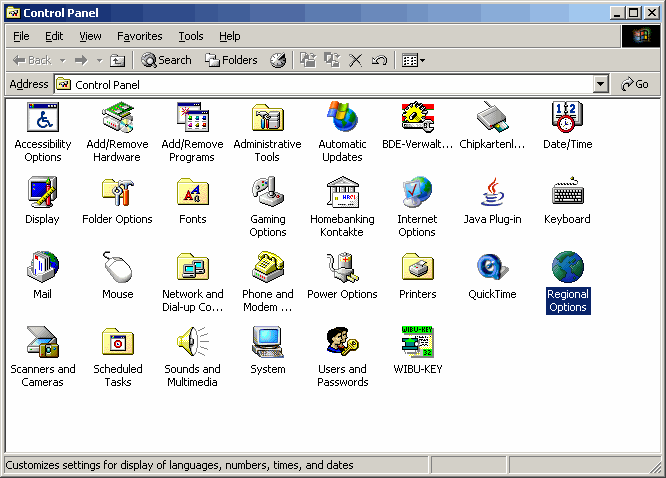
Task: Click the Go button
Action: pos(635,85)
